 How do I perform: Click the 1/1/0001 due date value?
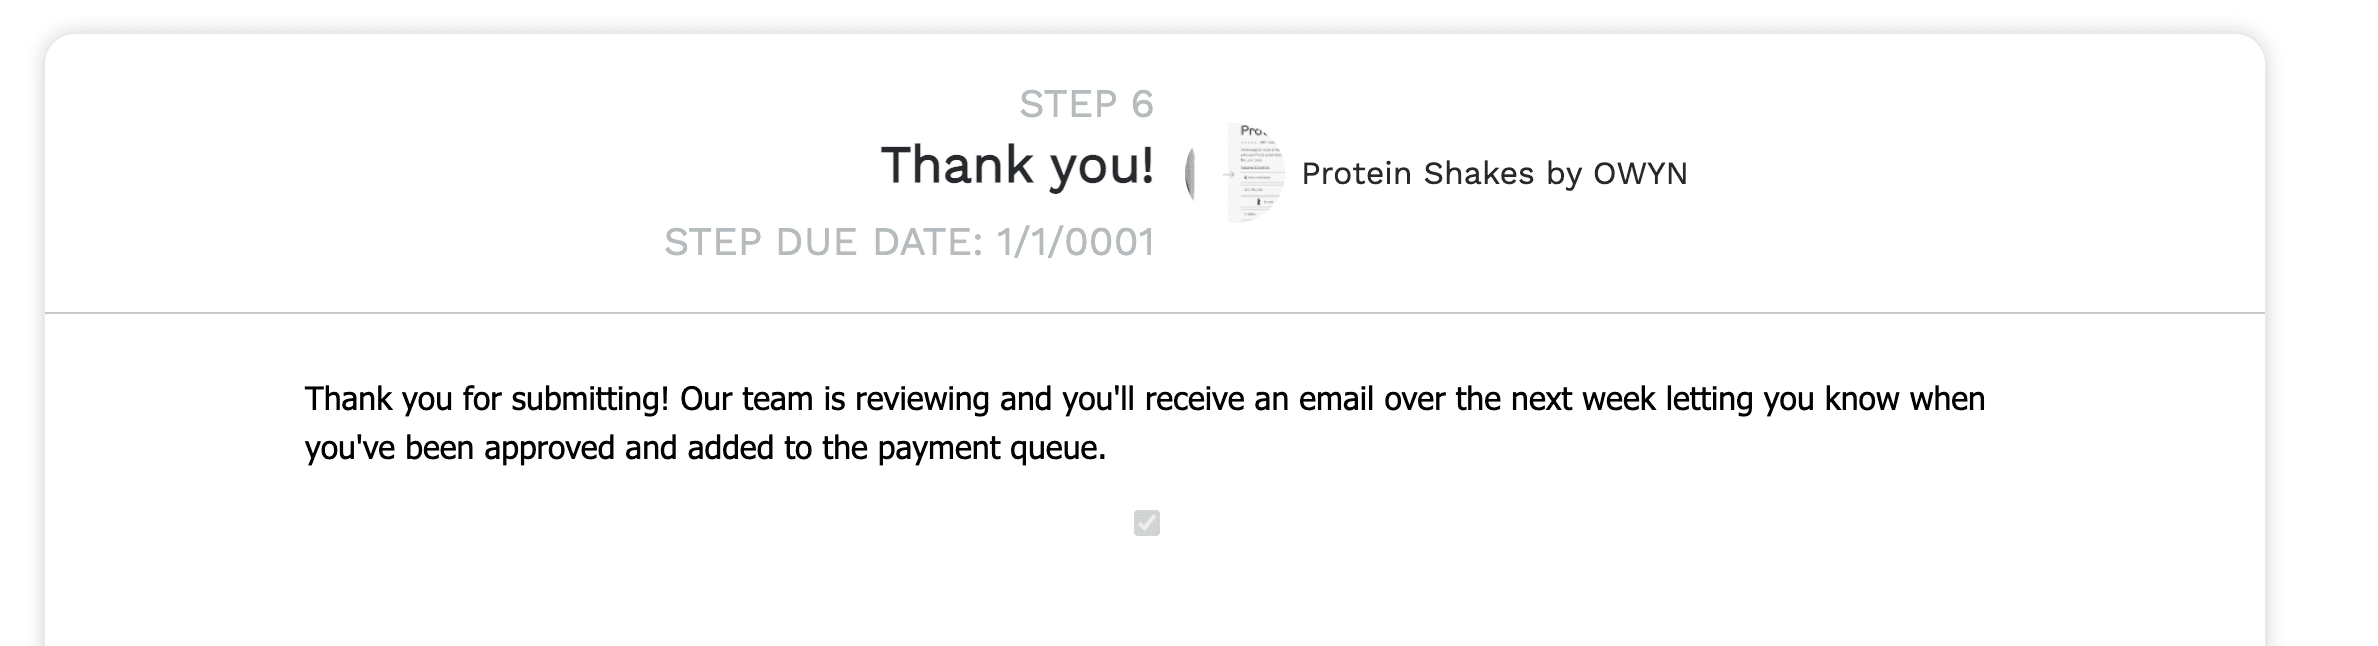[x=1076, y=242]
